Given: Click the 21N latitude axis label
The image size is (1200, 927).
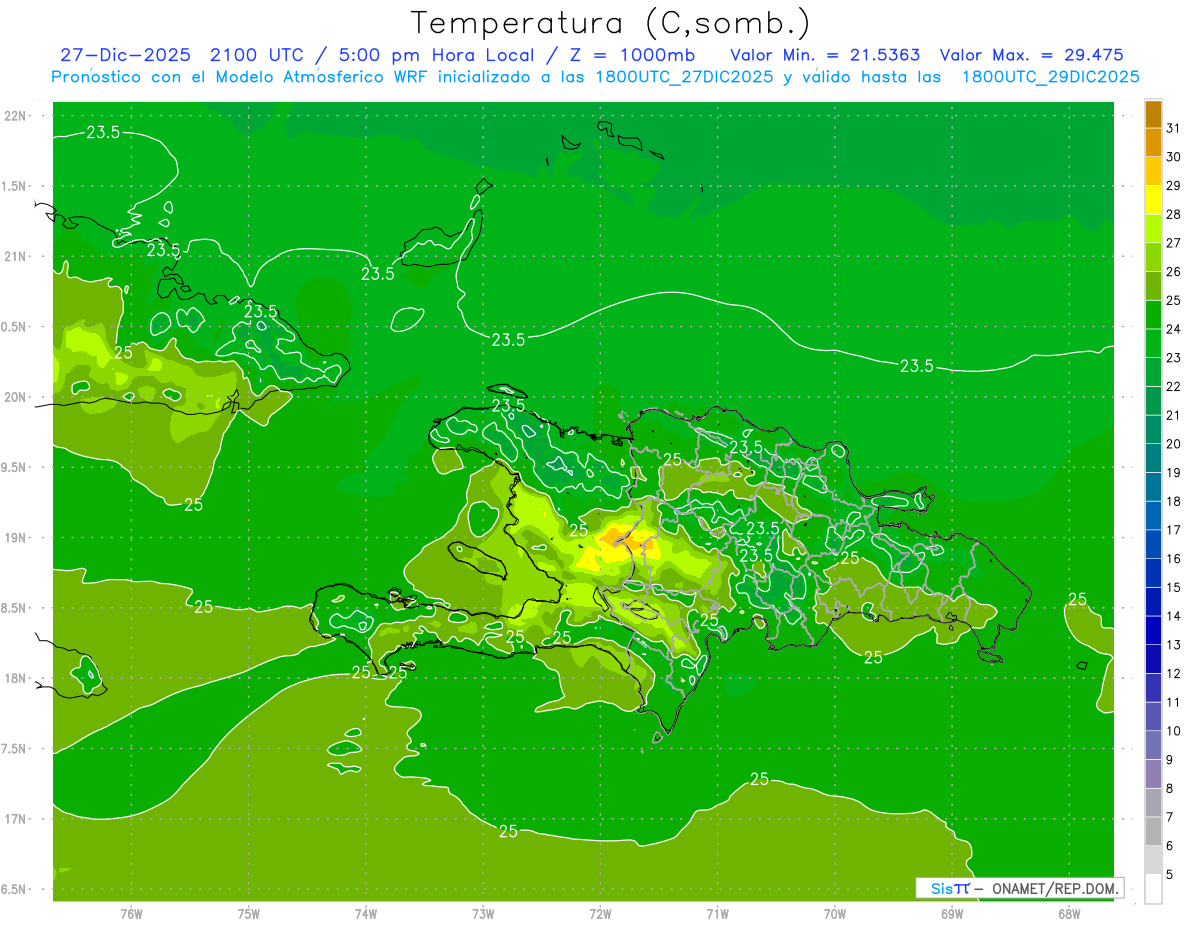Looking at the screenshot, I should pyautogui.click(x=16, y=256).
